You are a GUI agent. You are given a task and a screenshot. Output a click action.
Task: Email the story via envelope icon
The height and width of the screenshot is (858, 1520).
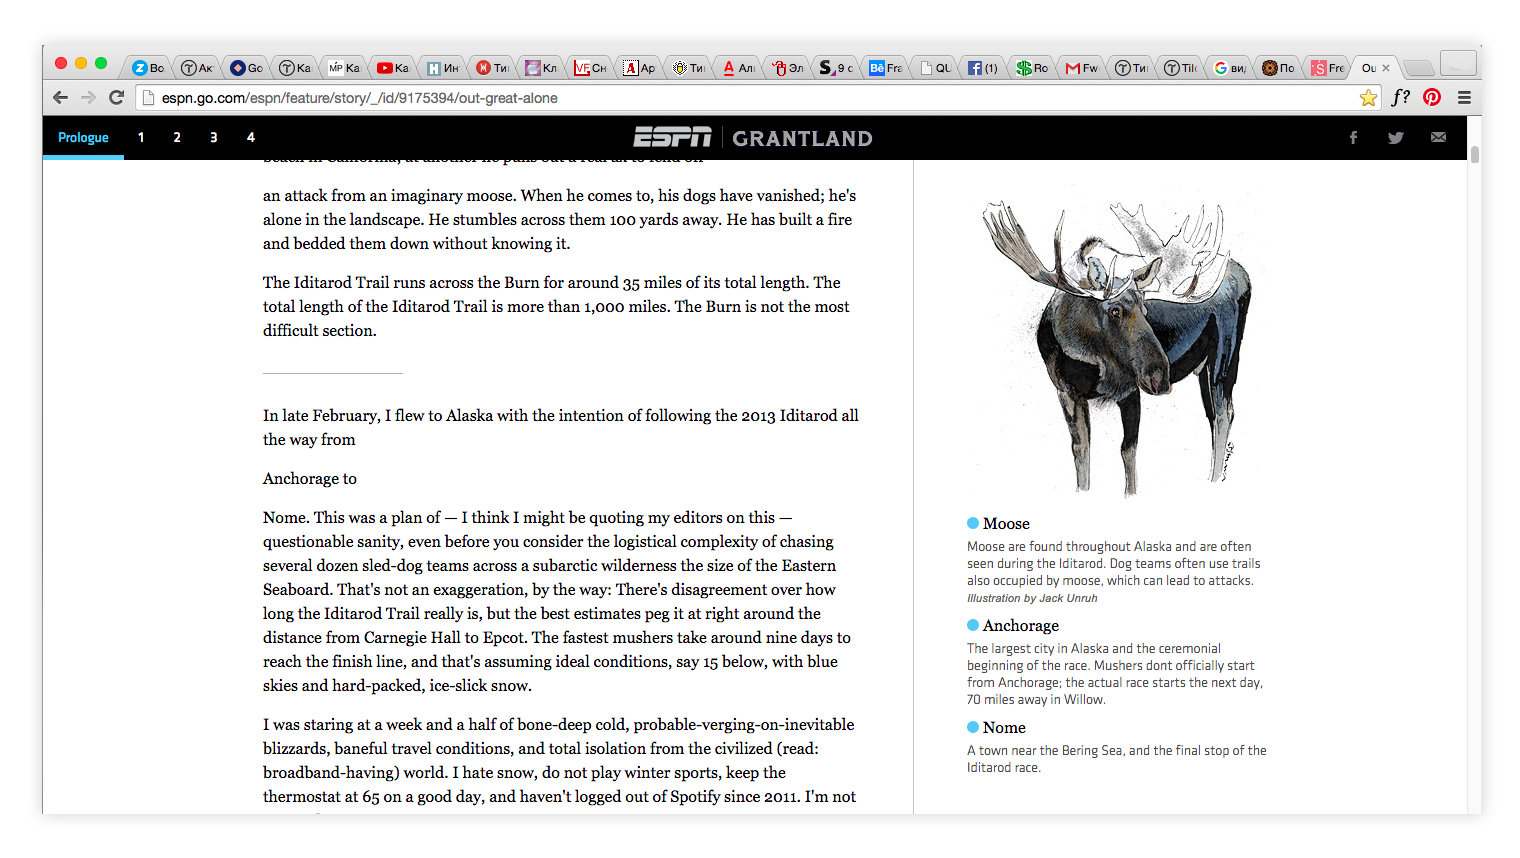pyautogui.click(x=1438, y=138)
